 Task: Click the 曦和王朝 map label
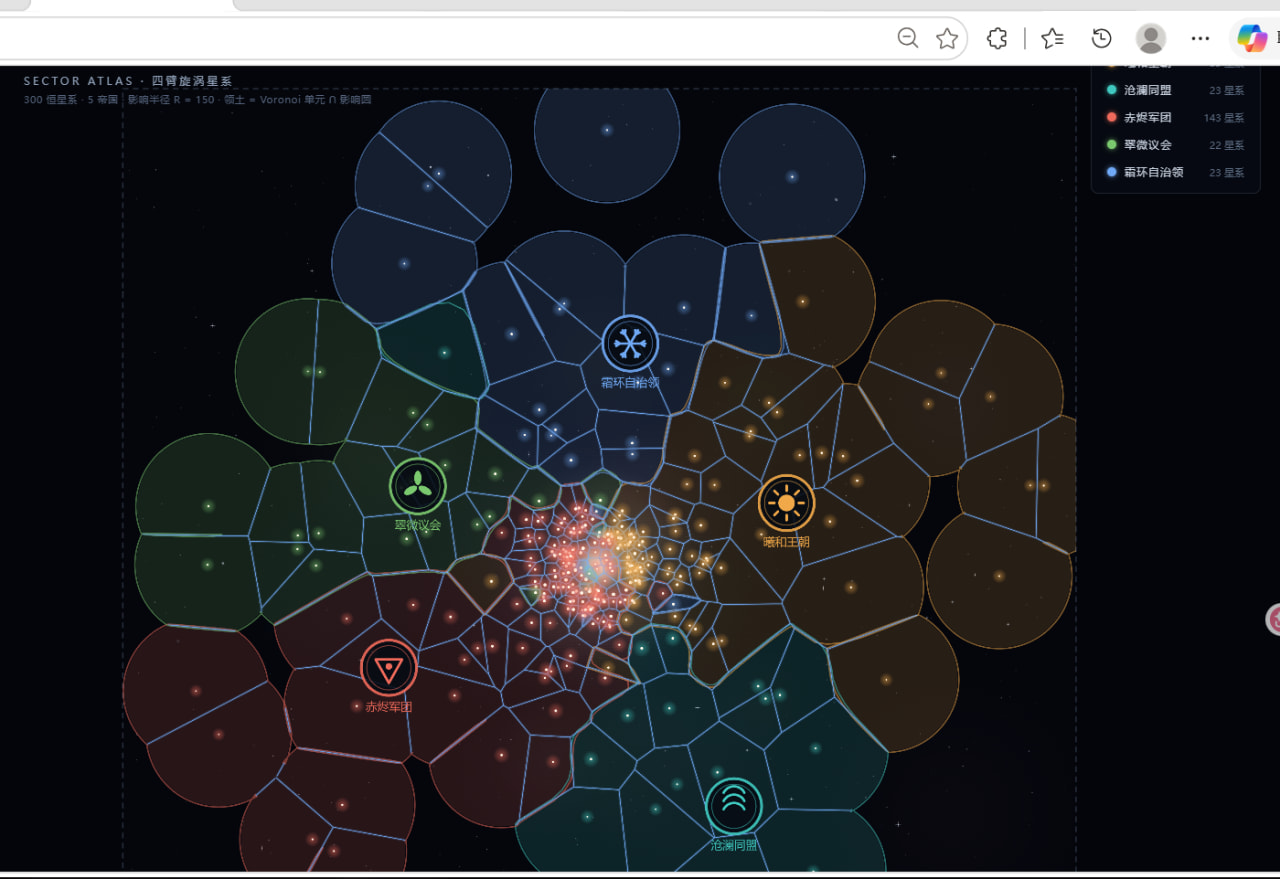786,542
